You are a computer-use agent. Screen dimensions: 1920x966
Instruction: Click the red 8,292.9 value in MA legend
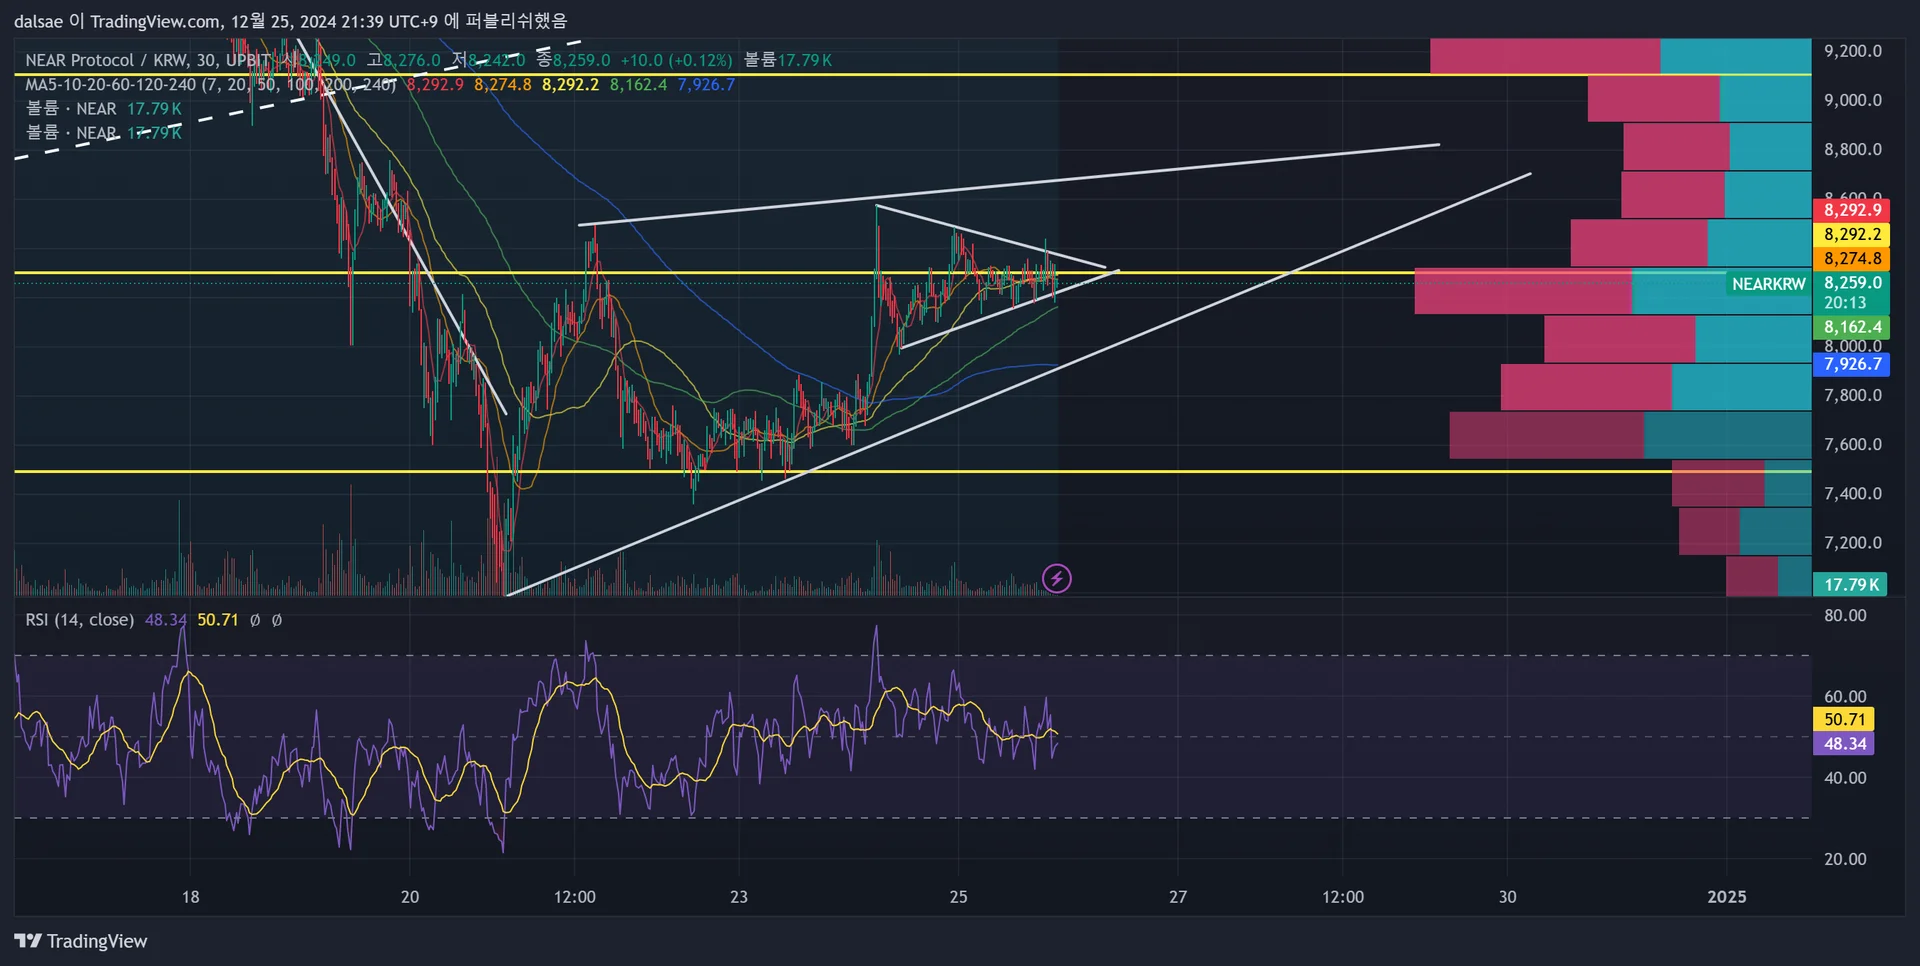[x=435, y=85]
